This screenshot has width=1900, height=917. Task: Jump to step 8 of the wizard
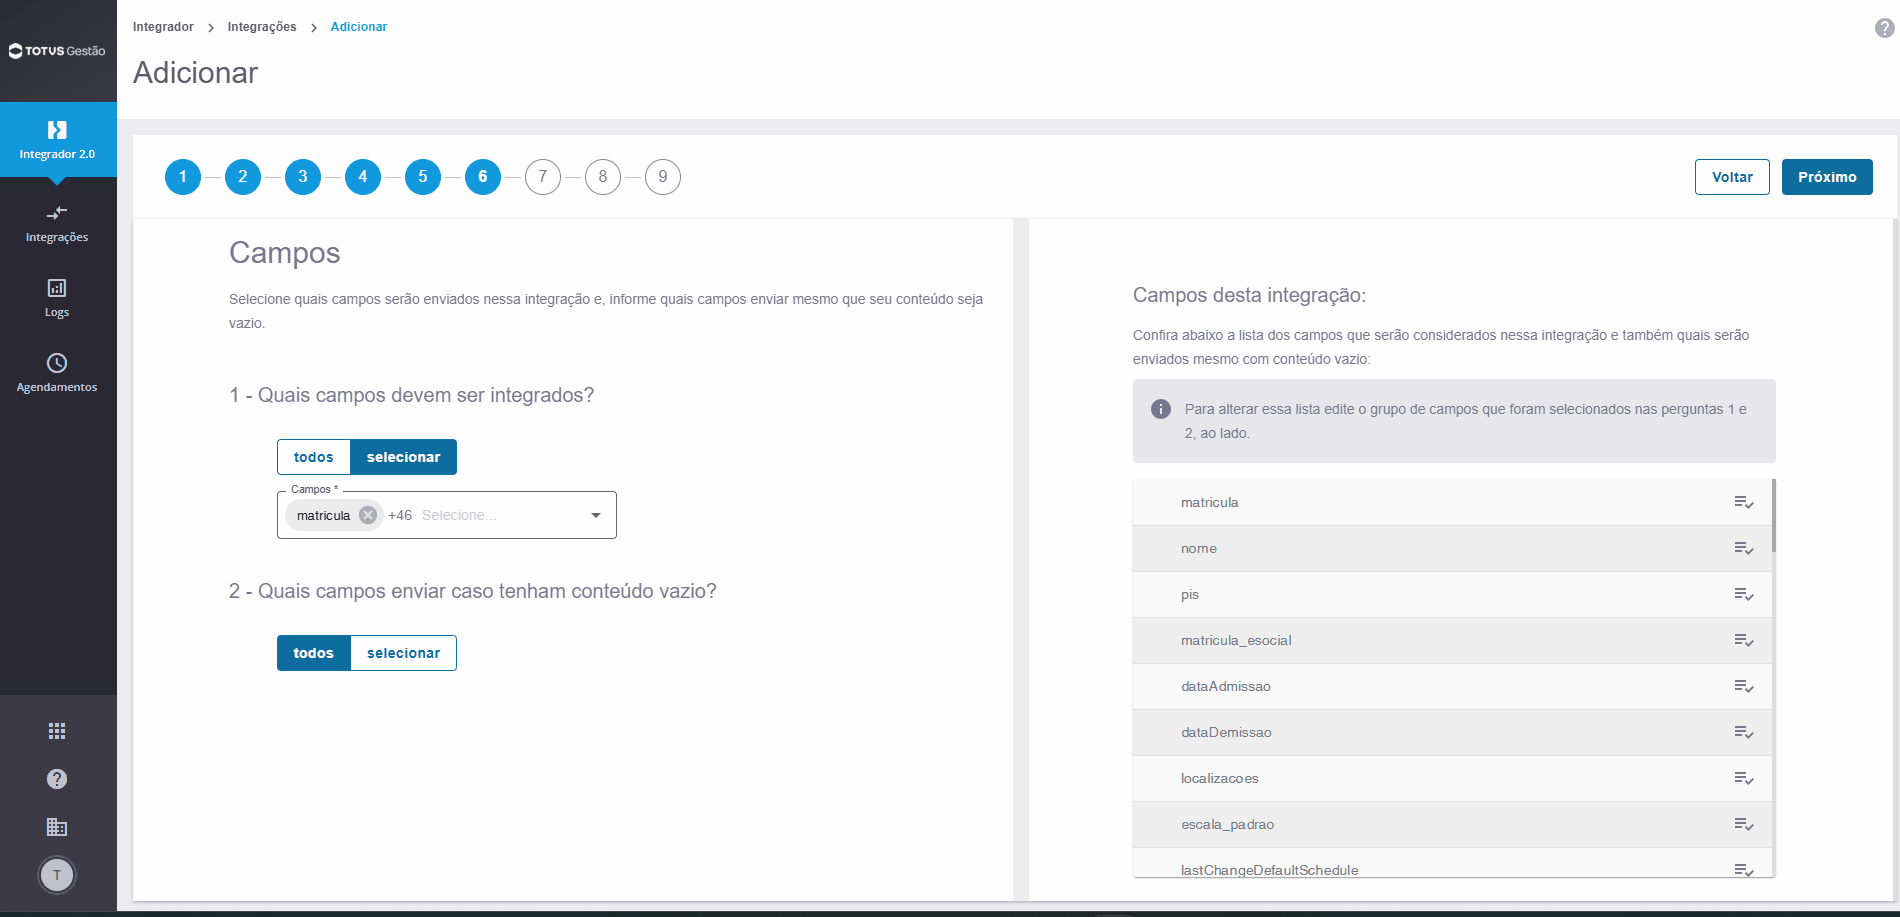(603, 177)
